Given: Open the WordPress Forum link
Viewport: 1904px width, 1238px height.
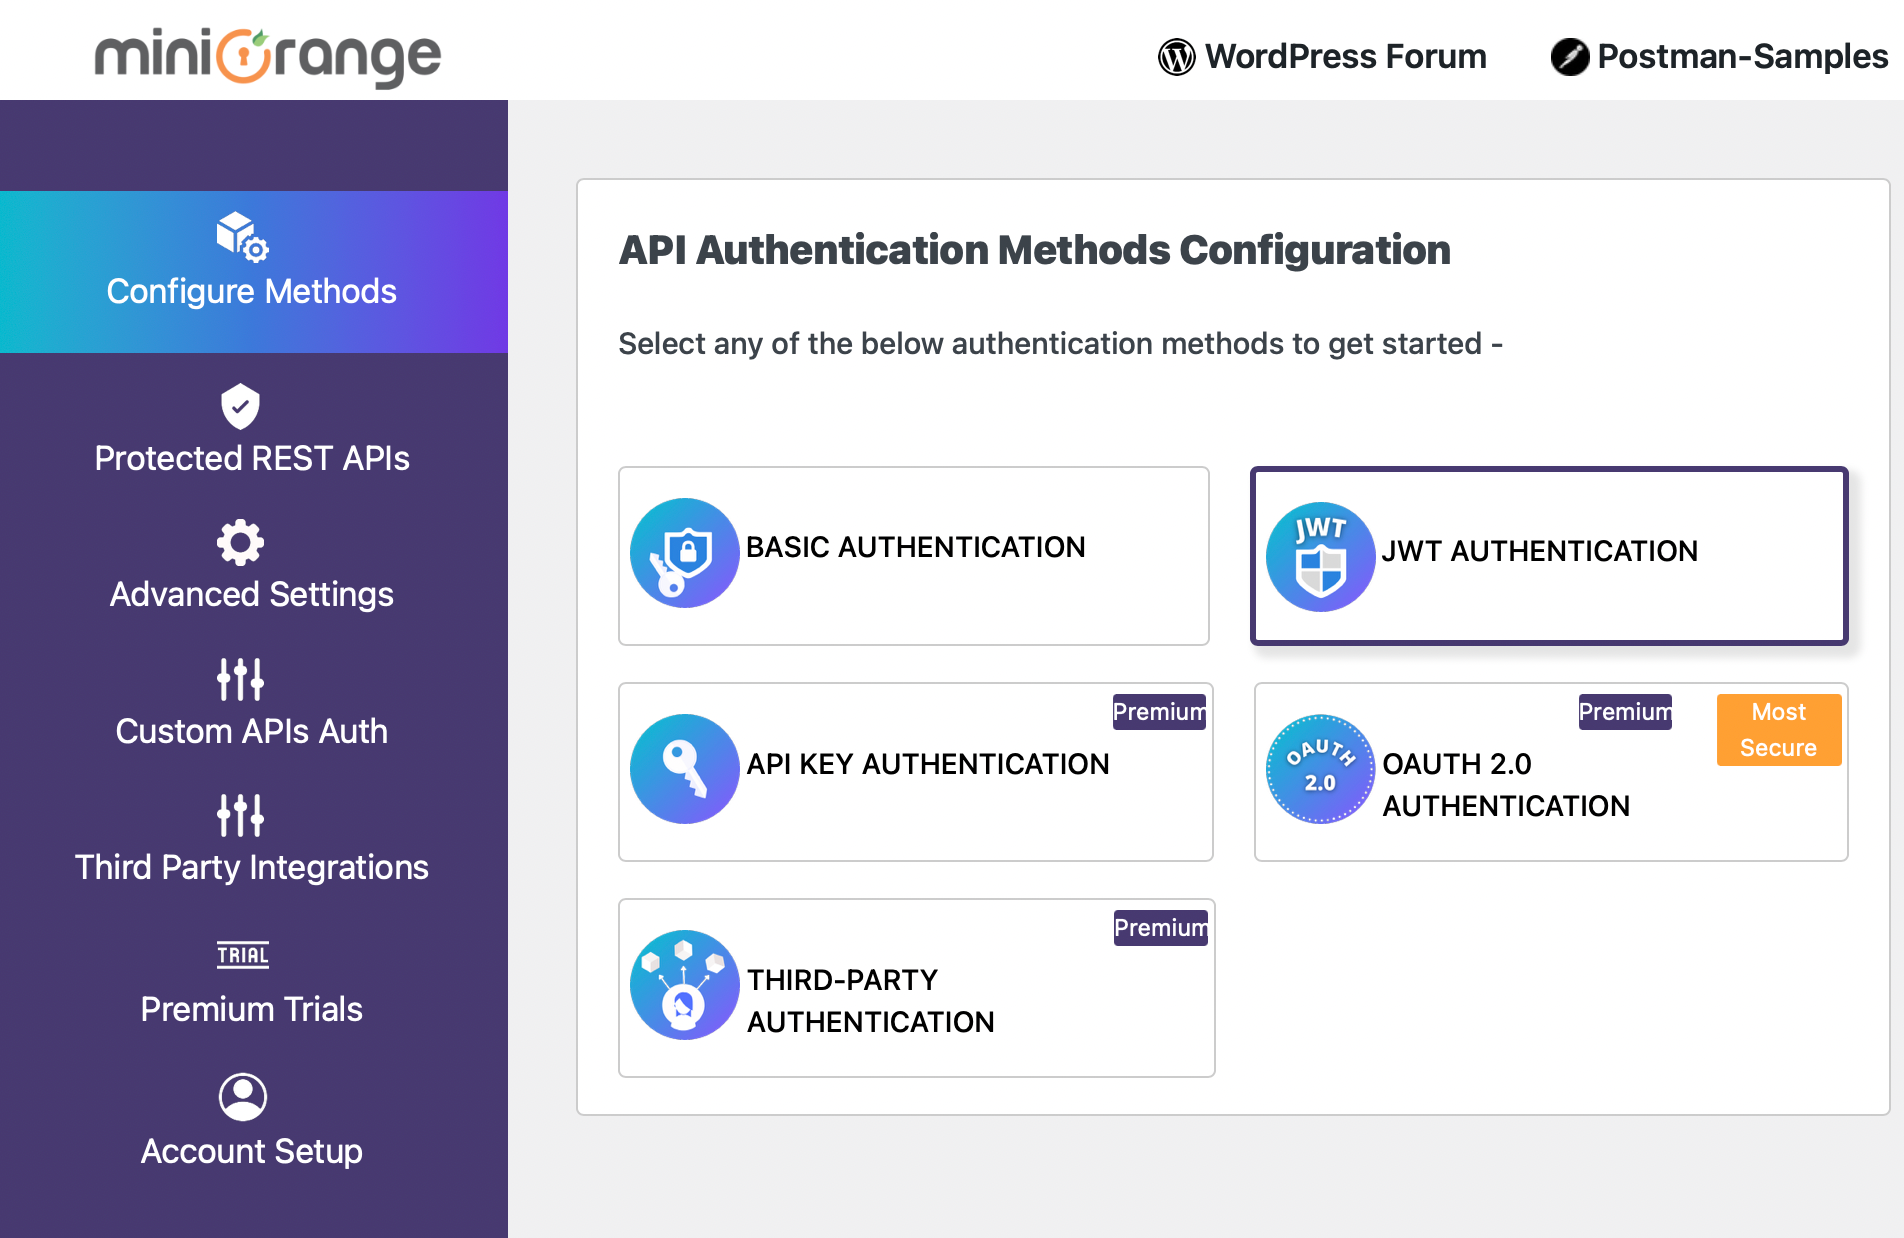Looking at the screenshot, I should coord(1322,57).
